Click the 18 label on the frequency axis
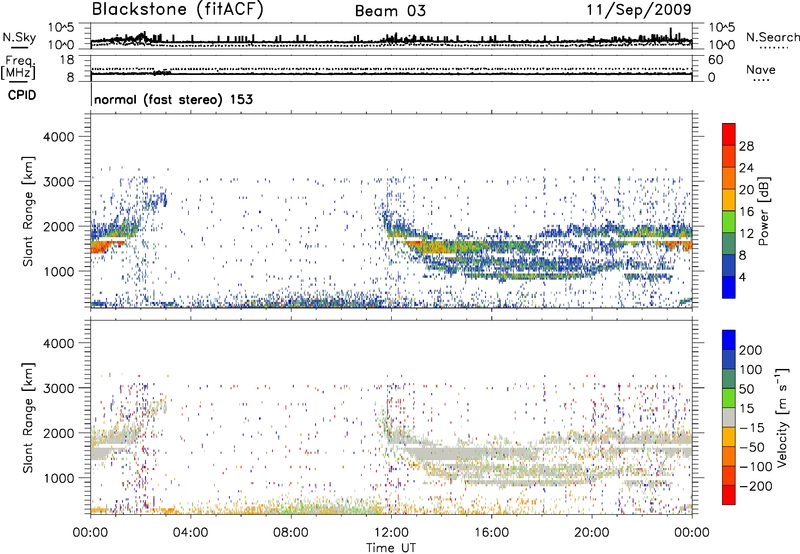Viewport: 800px width, 554px height. coord(67,60)
